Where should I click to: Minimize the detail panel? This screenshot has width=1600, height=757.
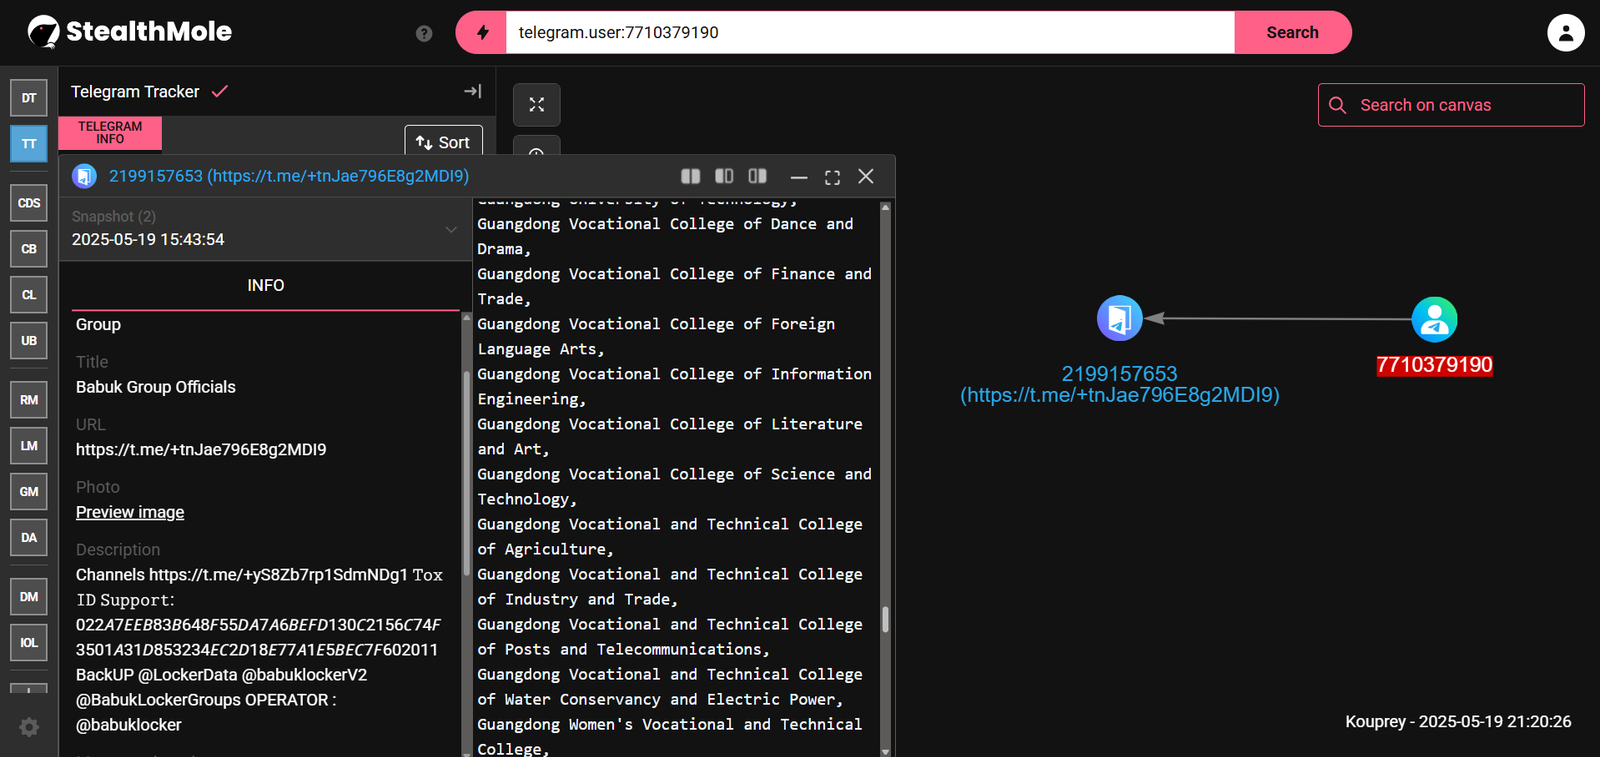[798, 177]
